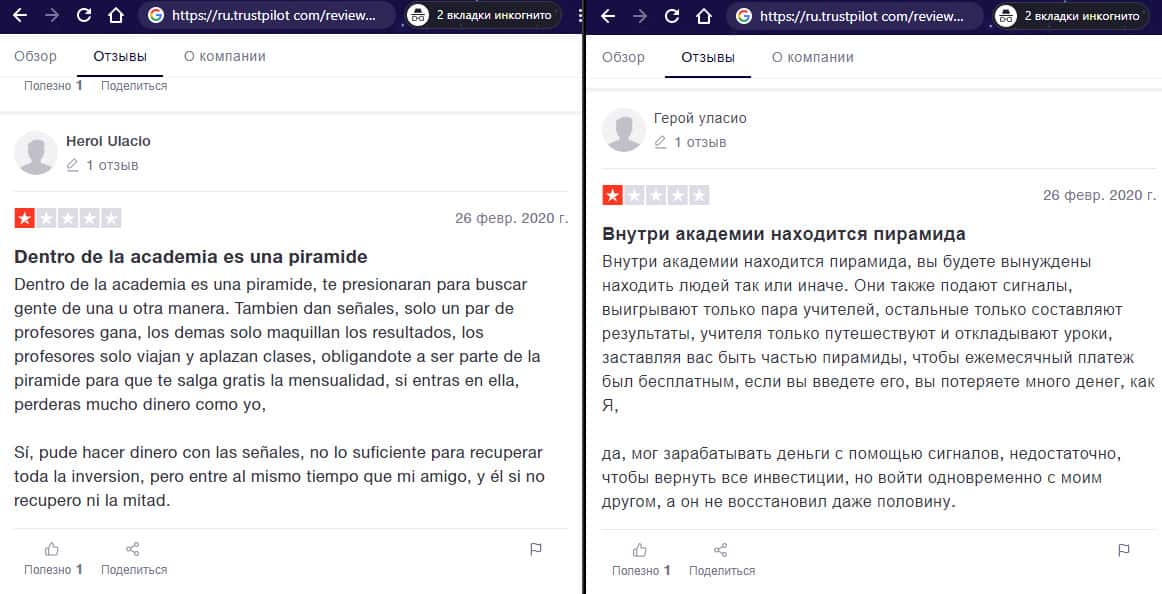Viewport: 1162px width, 594px height.
Task: Click the Поделиться share label under the Russian review
Action: point(721,571)
